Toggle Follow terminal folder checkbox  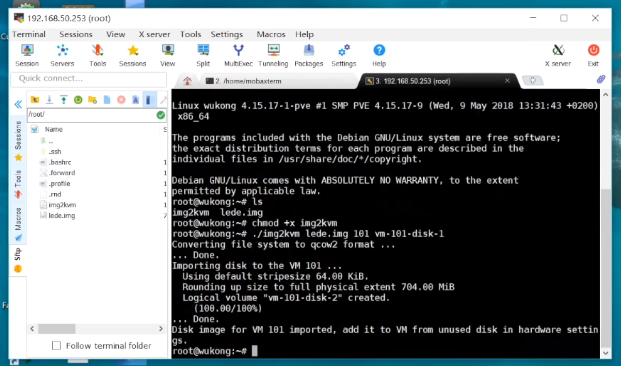tap(57, 345)
